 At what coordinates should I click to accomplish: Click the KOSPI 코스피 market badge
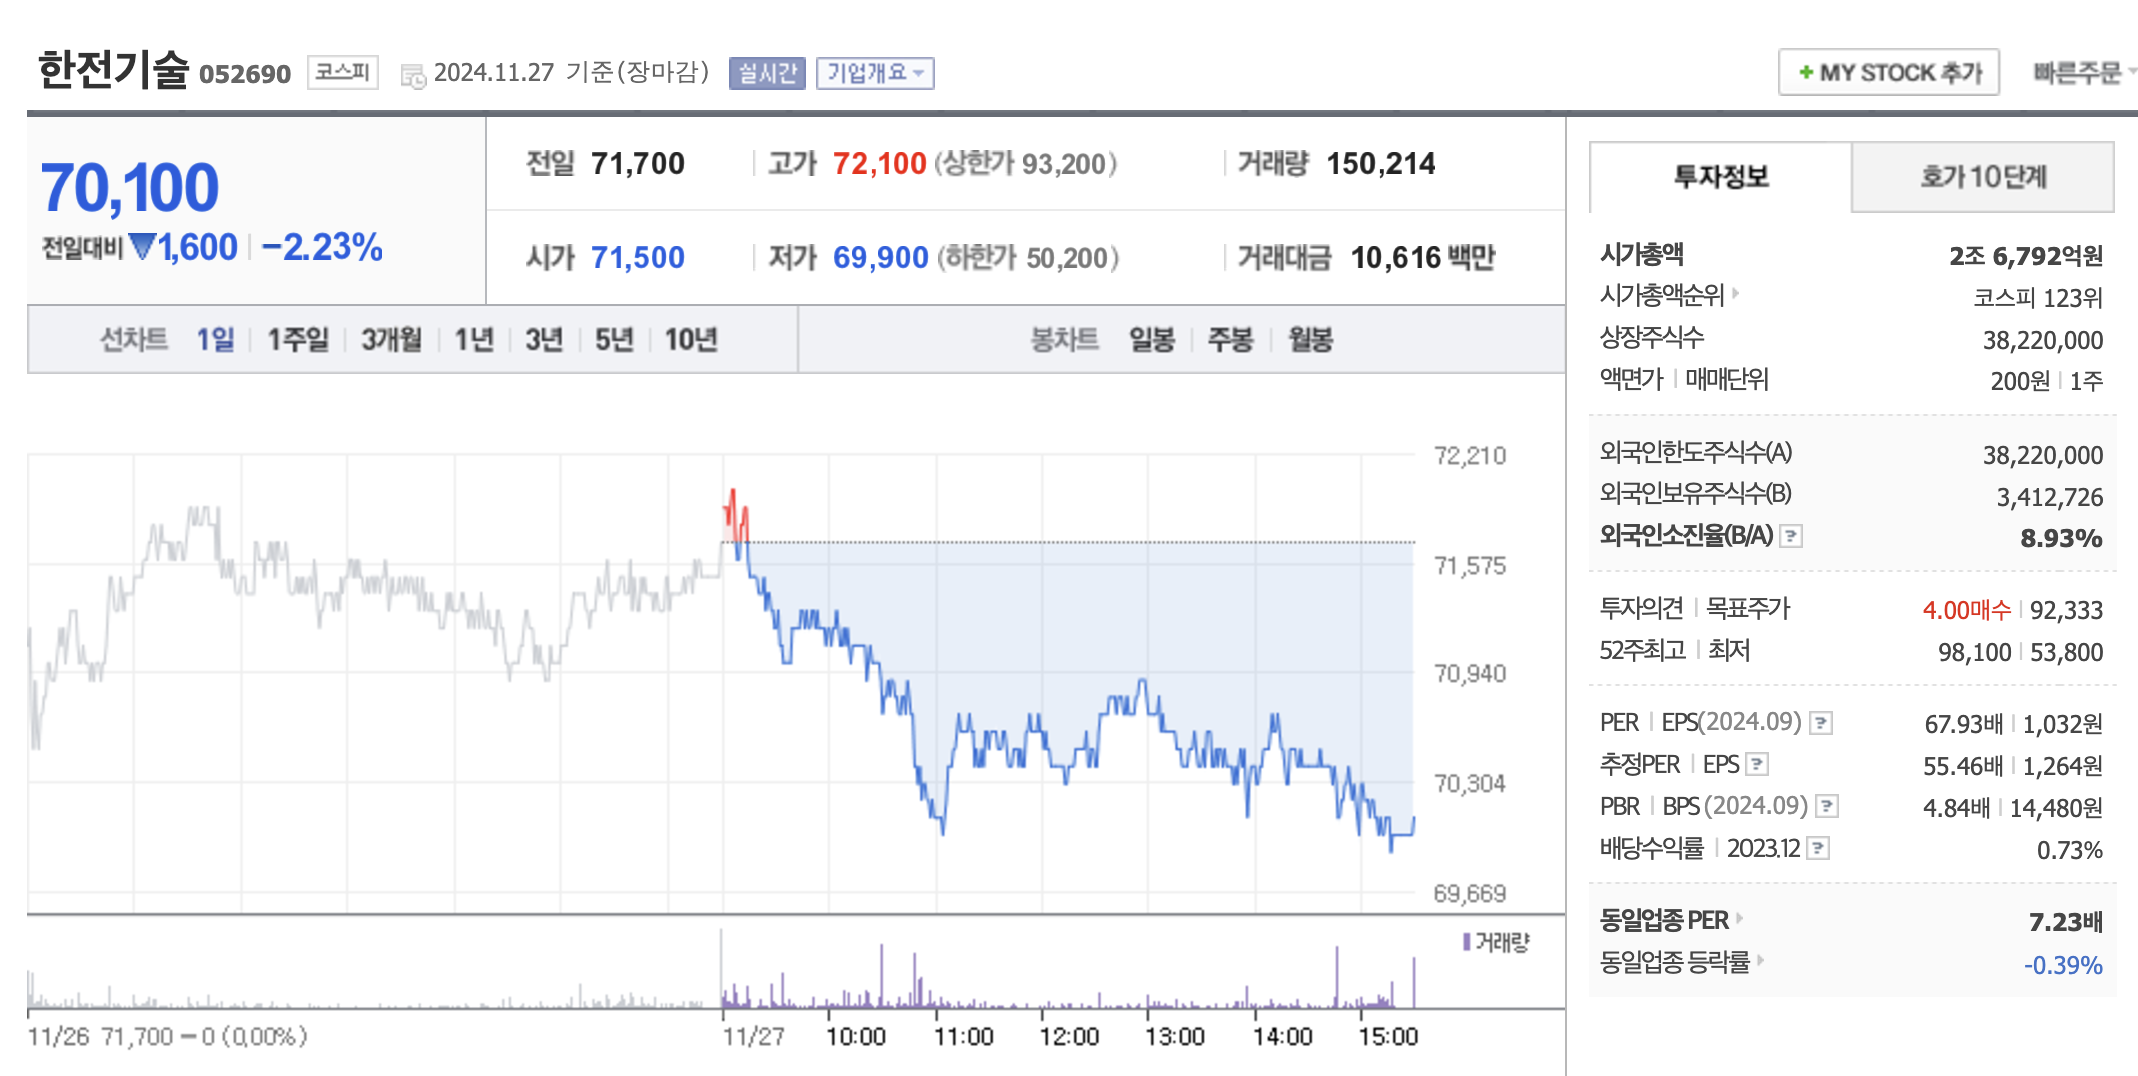[342, 72]
